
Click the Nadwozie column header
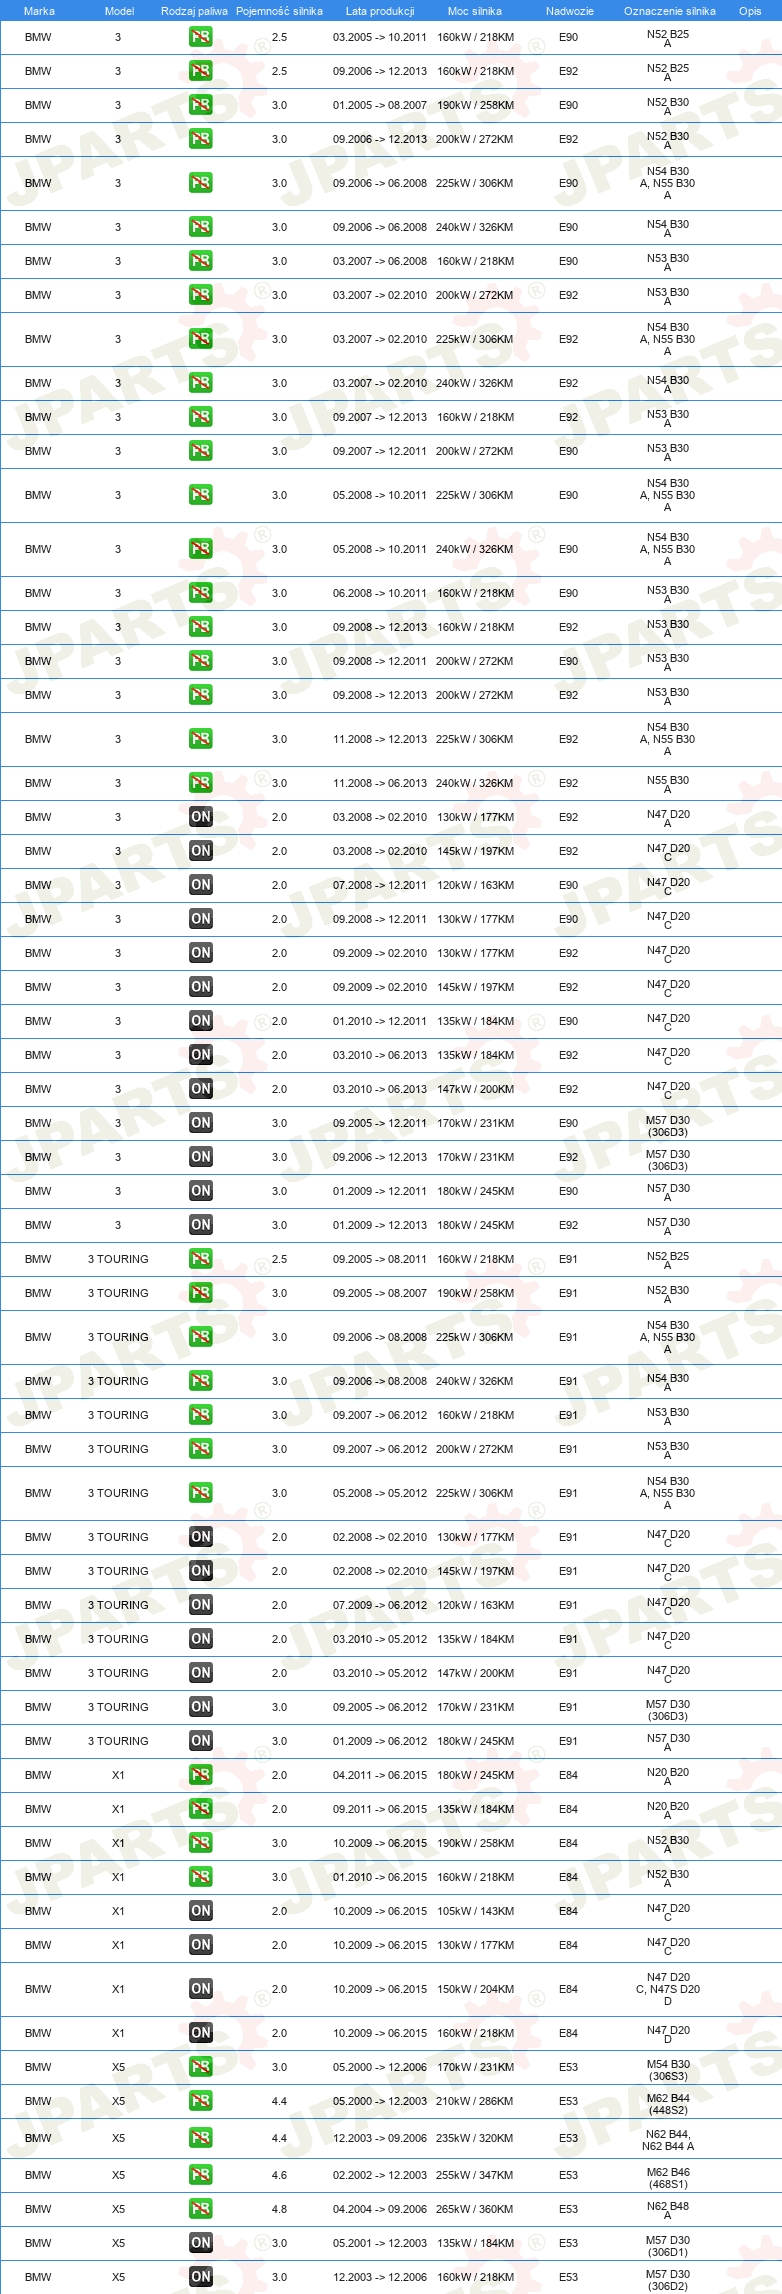point(570,11)
